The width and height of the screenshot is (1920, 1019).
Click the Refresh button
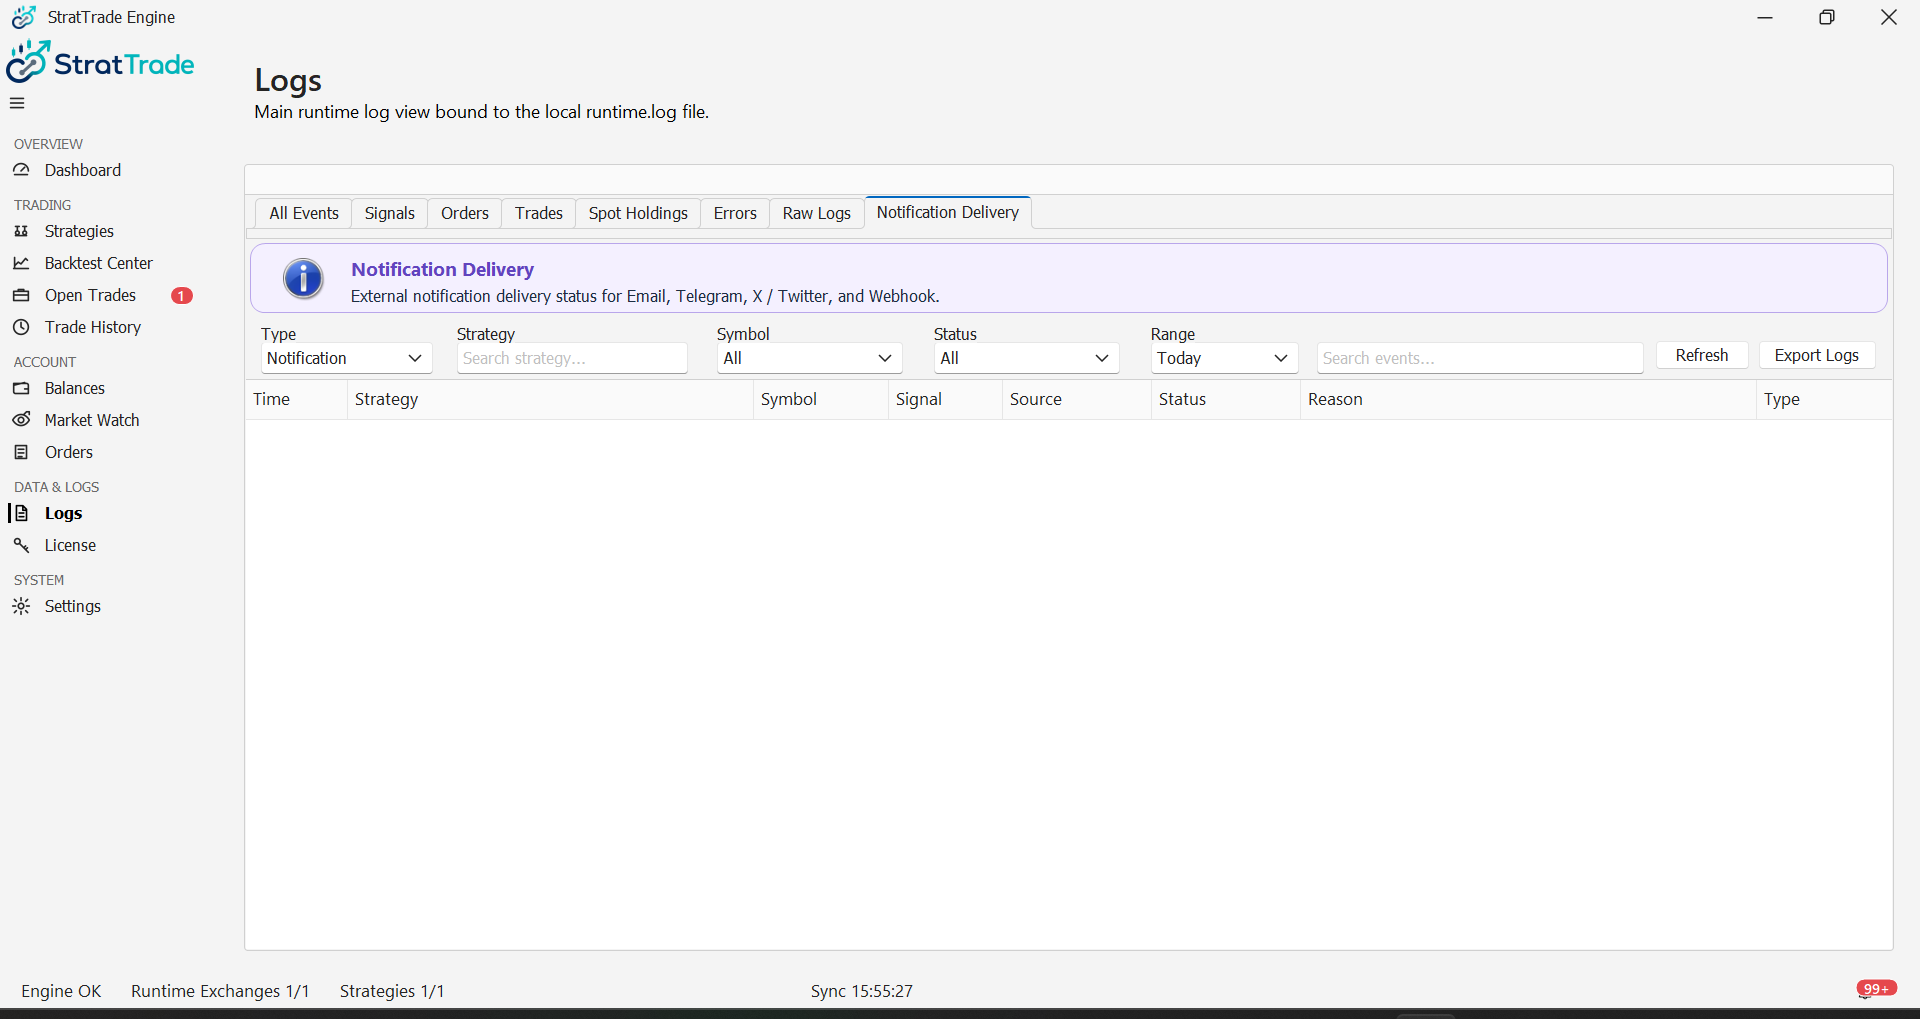pyautogui.click(x=1702, y=355)
